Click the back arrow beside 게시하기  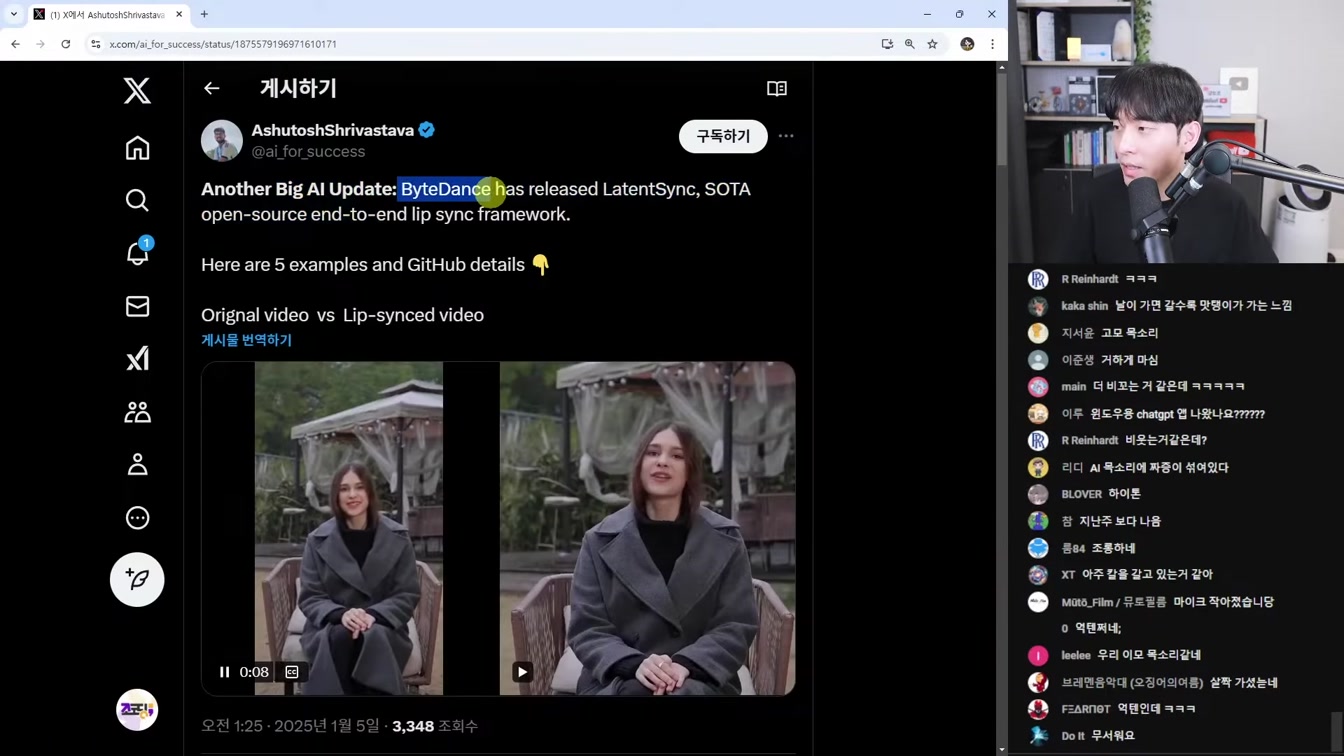(211, 88)
